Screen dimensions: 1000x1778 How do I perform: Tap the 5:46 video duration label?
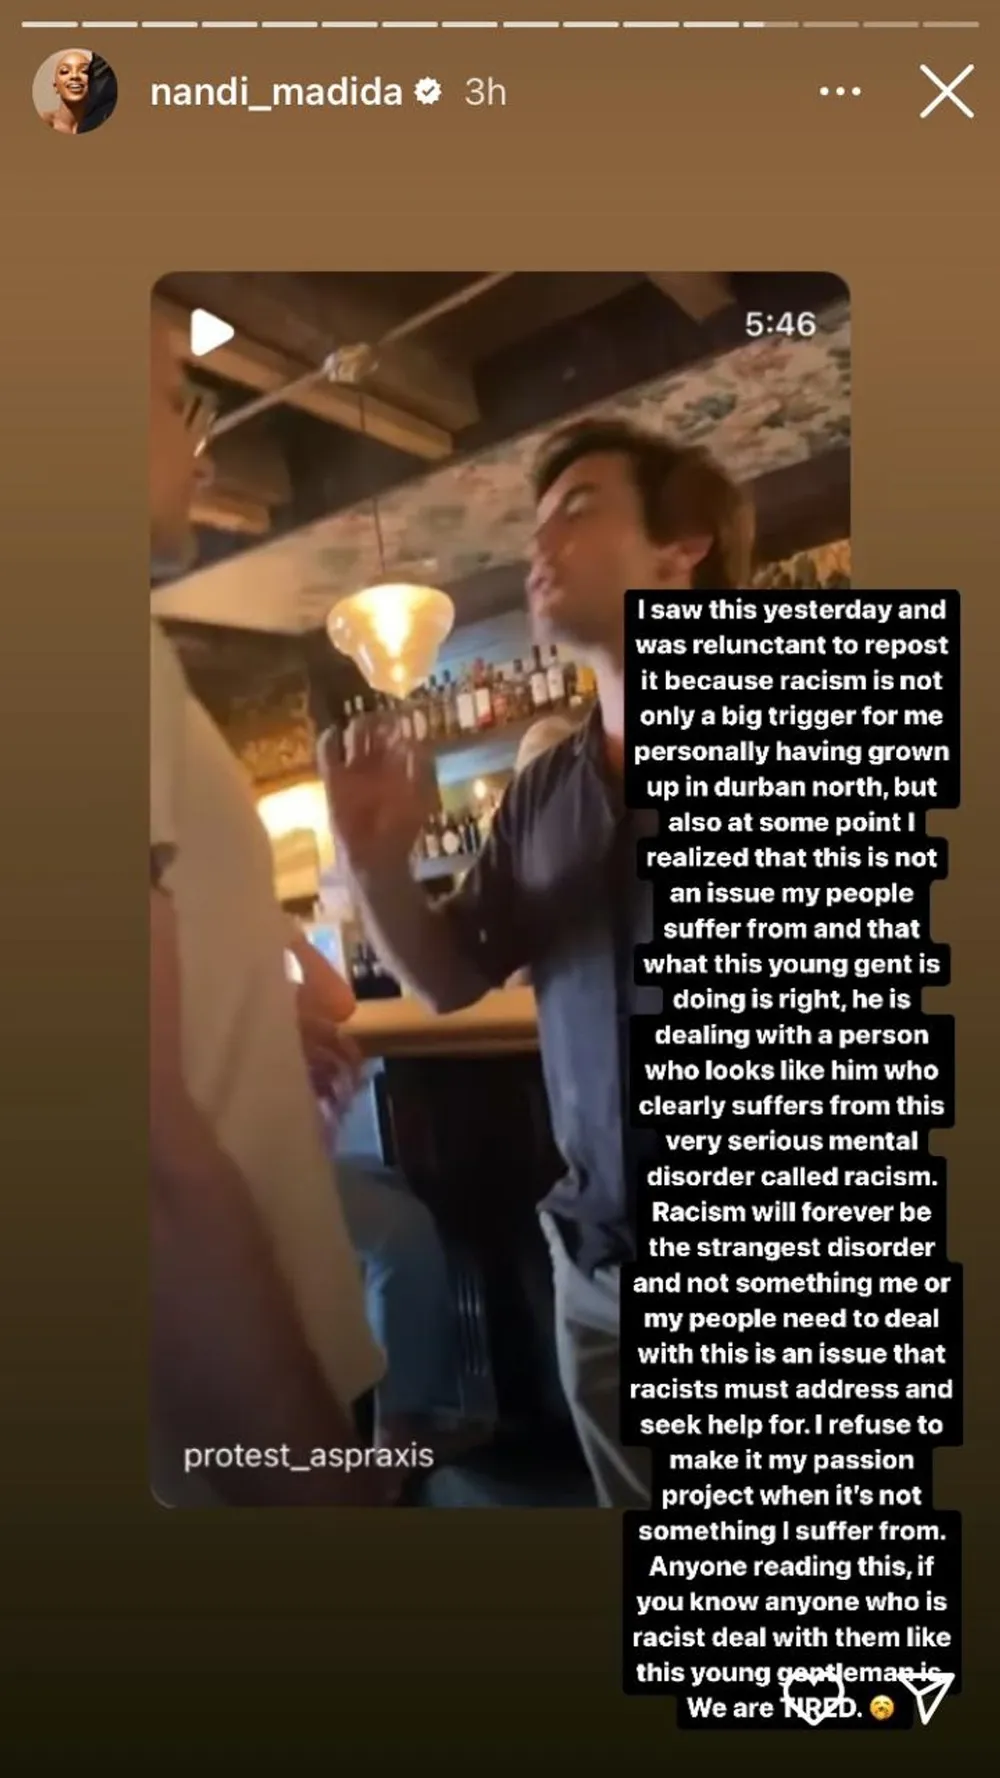click(x=780, y=324)
